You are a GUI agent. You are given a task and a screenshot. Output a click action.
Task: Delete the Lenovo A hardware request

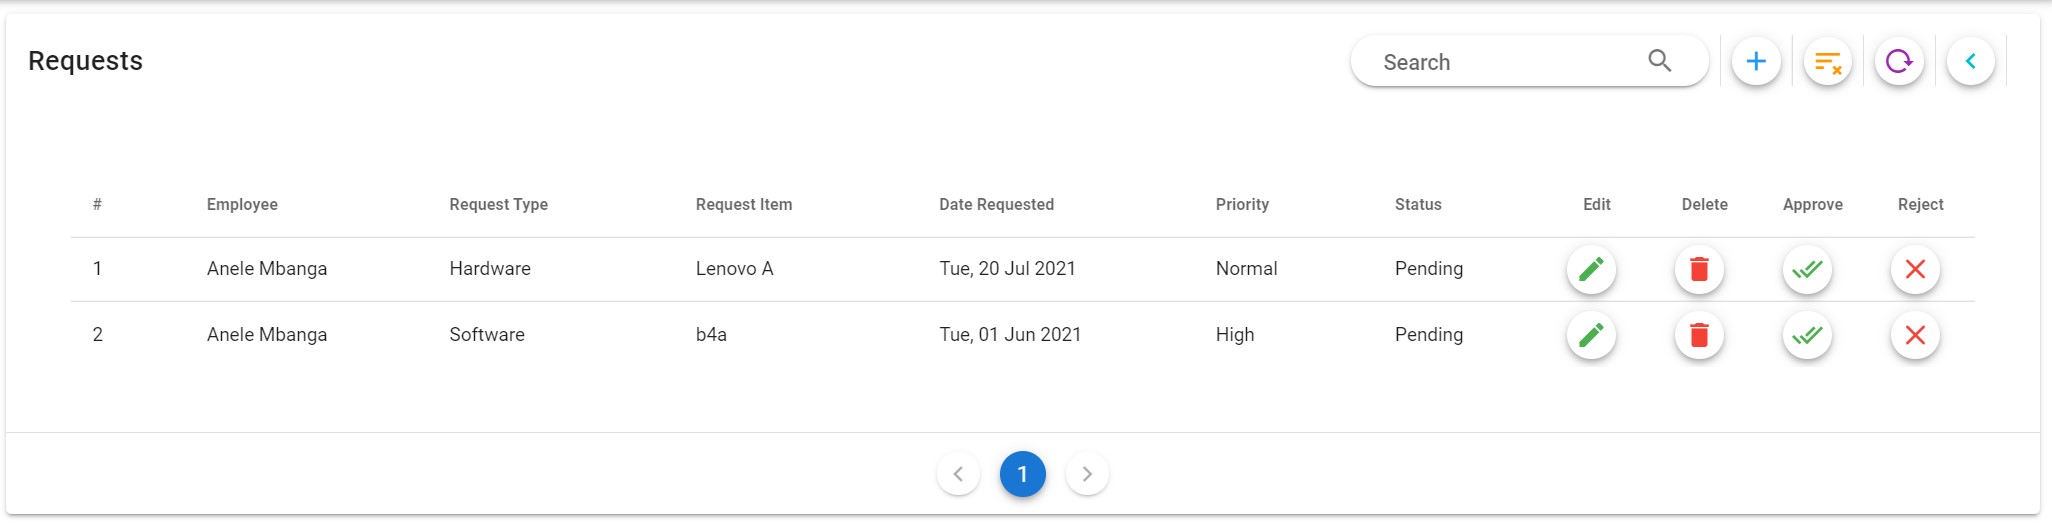(1699, 269)
